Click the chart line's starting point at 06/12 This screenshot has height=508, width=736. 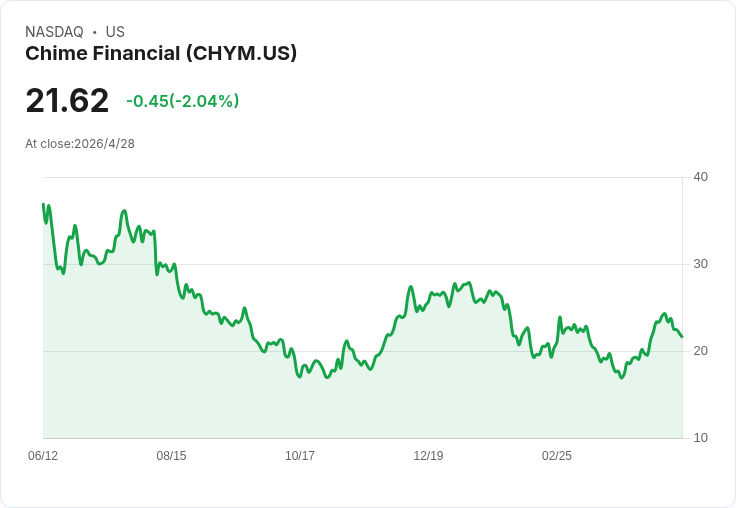pyautogui.click(x=43, y=204)
